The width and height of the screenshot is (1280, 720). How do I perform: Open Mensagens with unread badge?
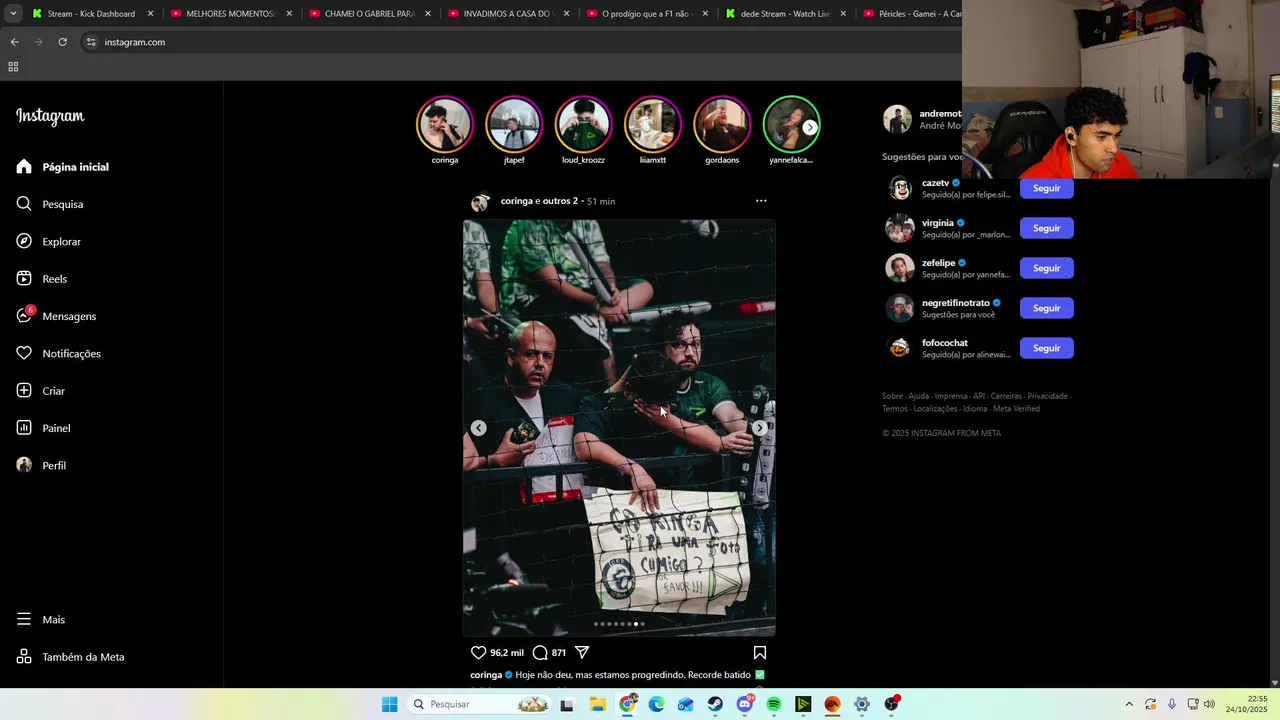56,316
